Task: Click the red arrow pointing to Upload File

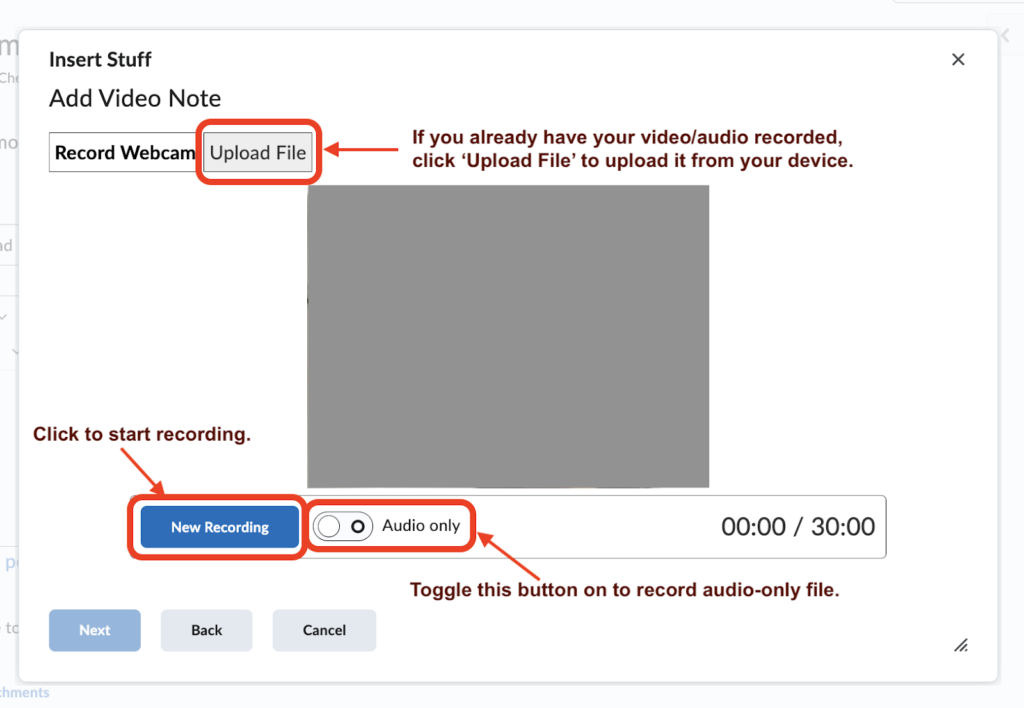Action: 361,150
